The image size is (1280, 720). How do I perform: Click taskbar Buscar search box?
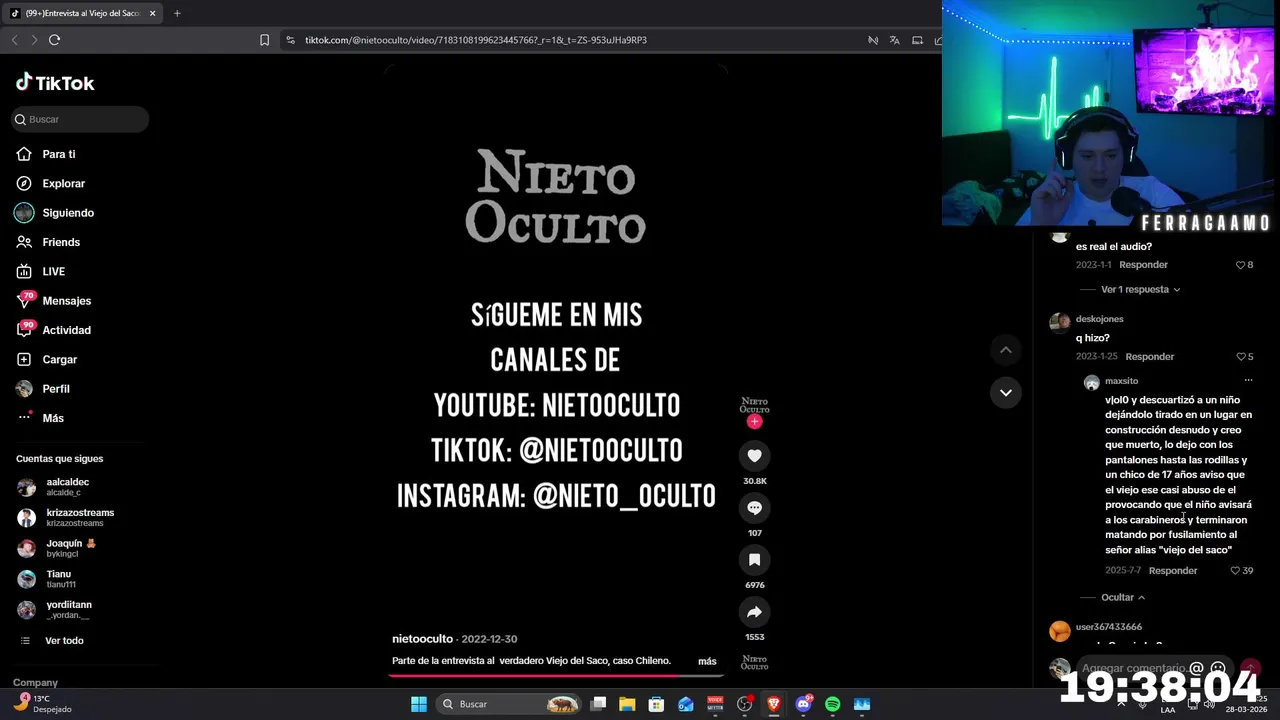pos(509,704)
